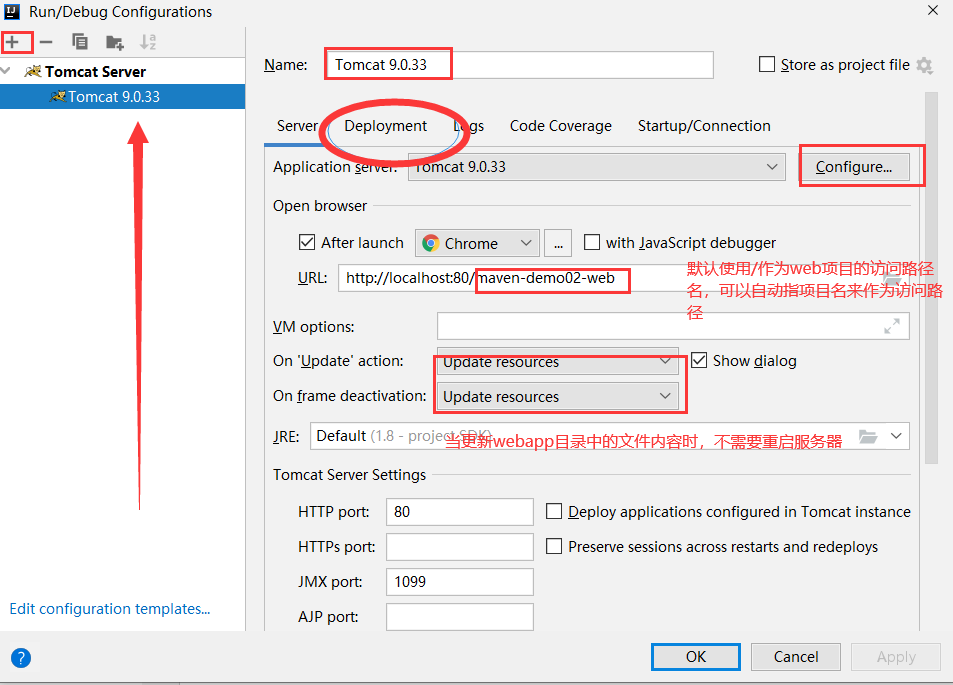The width and height of the screenshot is (953, 685).
Task: Click the Name input field
Action: (x=520, y=64)
